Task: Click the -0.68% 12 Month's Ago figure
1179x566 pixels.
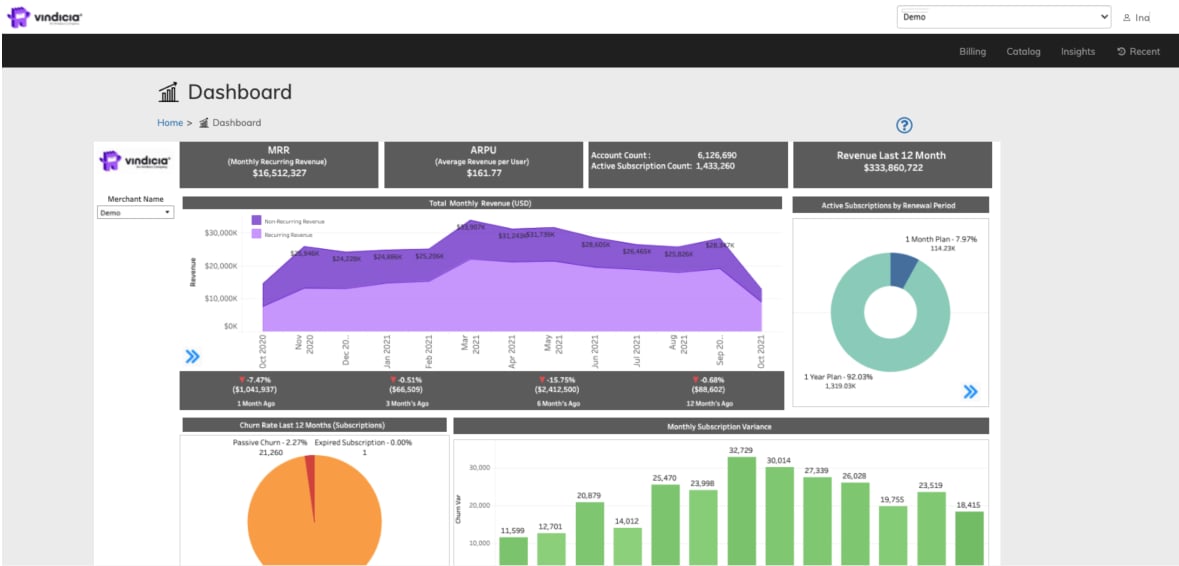Action: (711, 380)
